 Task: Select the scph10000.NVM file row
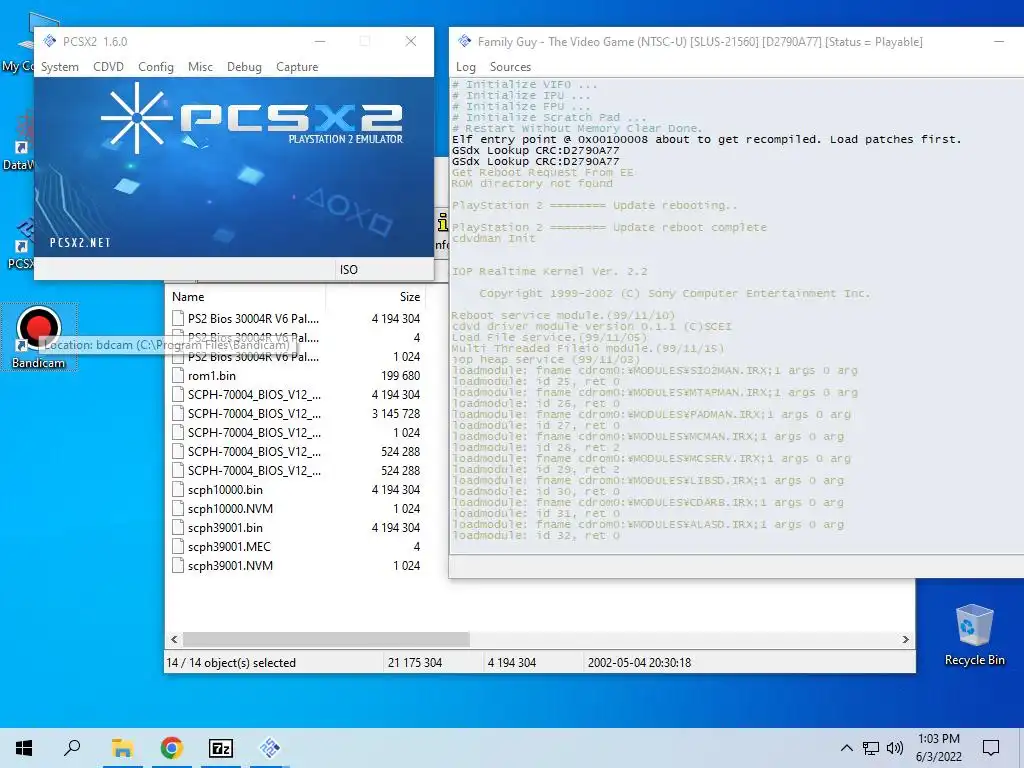[296, 508]
